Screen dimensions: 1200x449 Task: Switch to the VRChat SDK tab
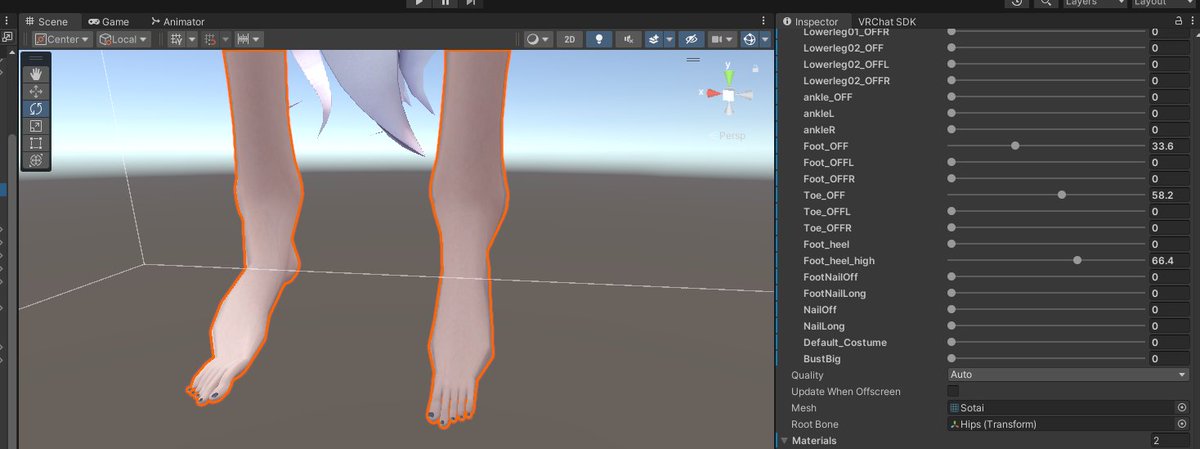coord(886,21)
